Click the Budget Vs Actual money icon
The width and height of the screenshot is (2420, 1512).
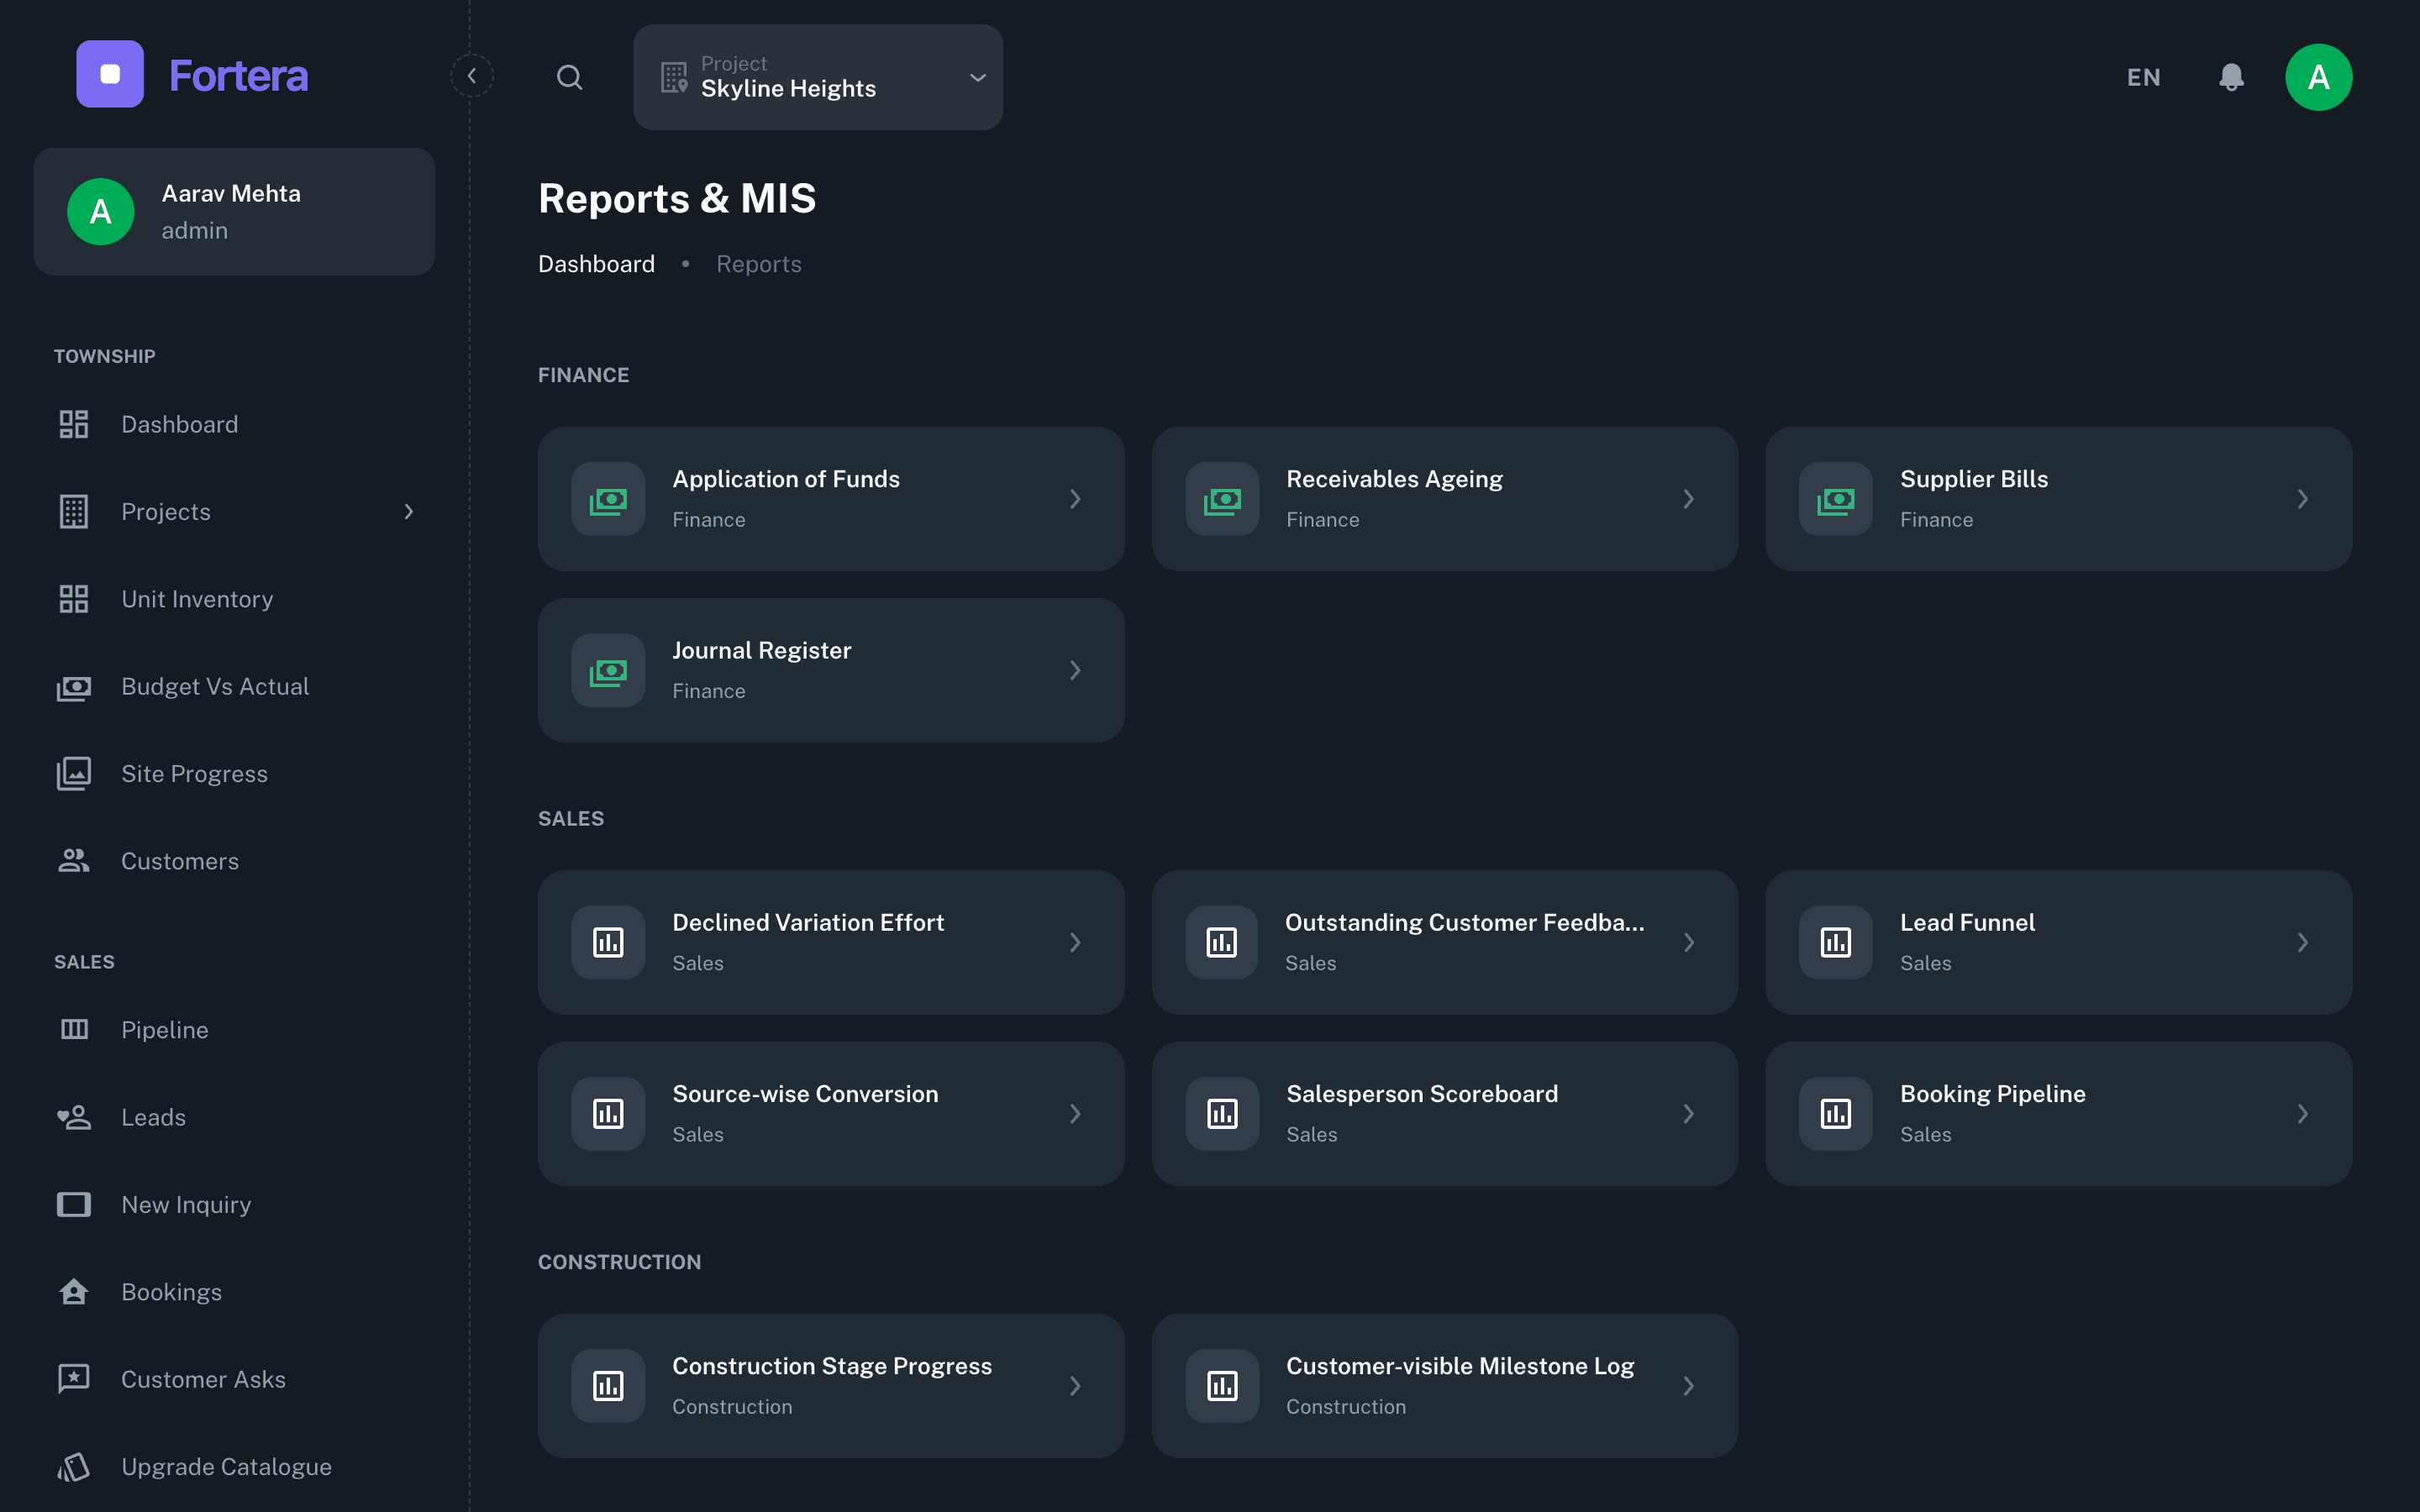click(74, 687)
